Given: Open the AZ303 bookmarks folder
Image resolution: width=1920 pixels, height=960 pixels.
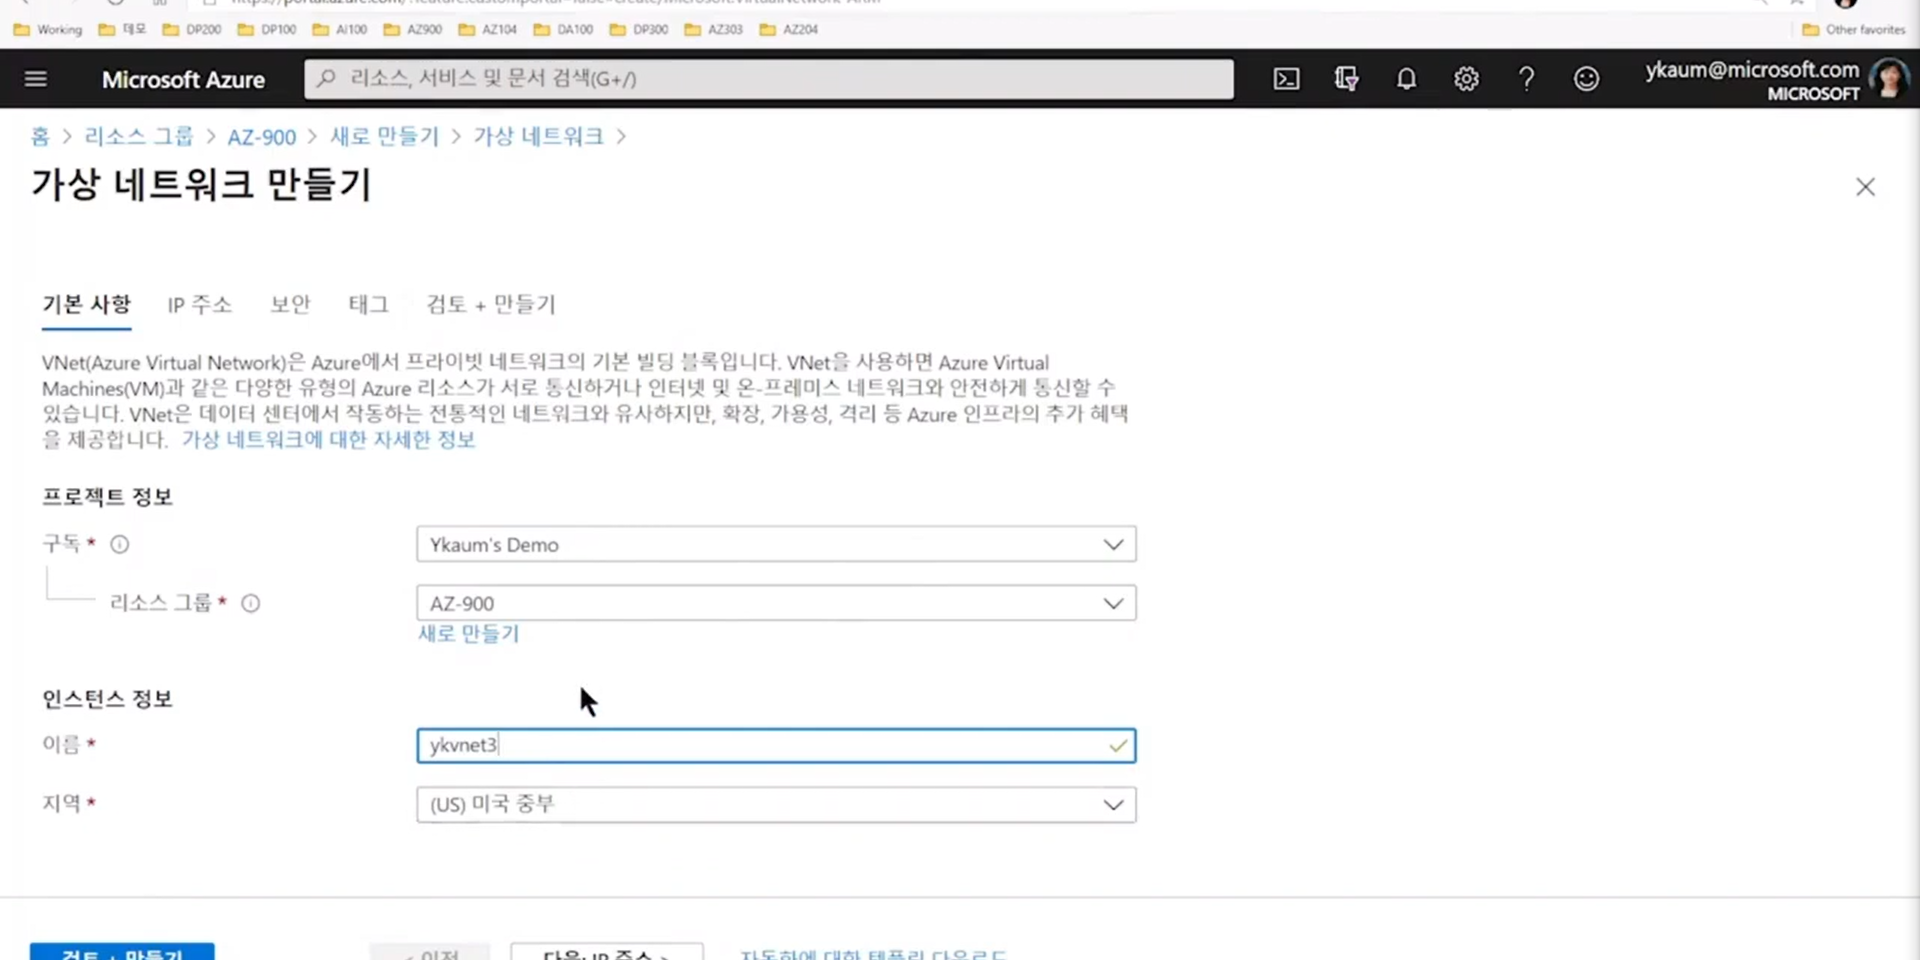Looking at the screenshot, I should pos(714,29).
